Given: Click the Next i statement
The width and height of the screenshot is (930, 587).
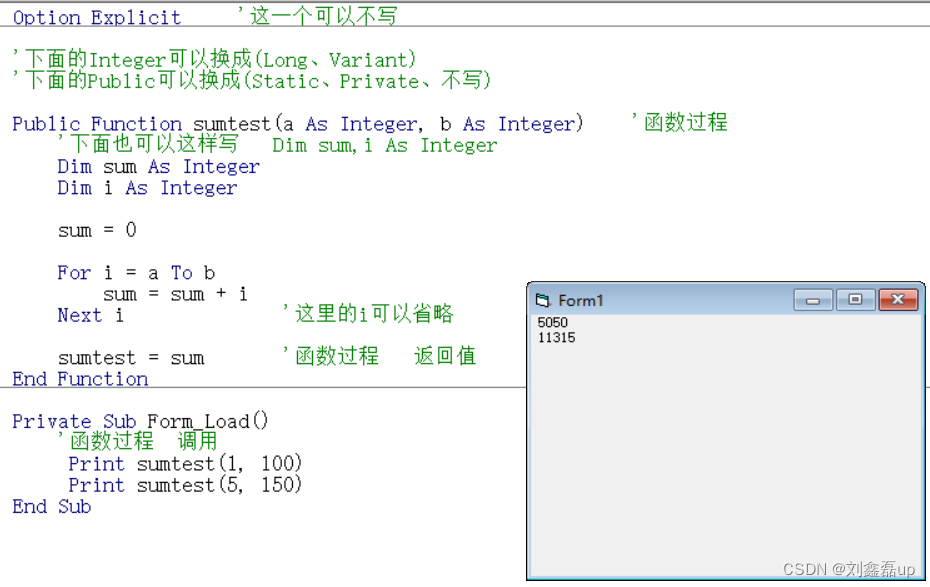Looking at the screenshot, I should pos(90,315).
